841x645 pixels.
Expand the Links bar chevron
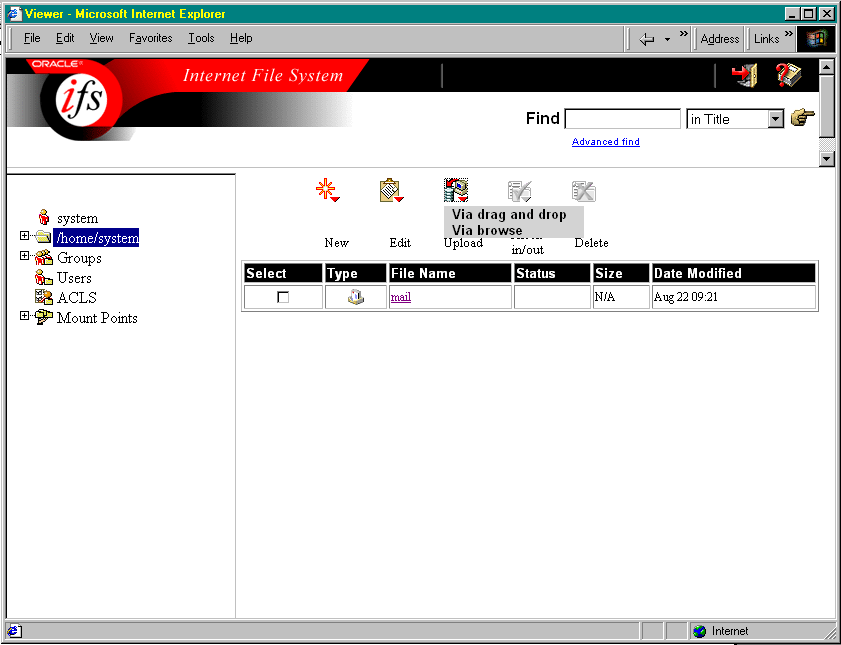pos(788,34)
